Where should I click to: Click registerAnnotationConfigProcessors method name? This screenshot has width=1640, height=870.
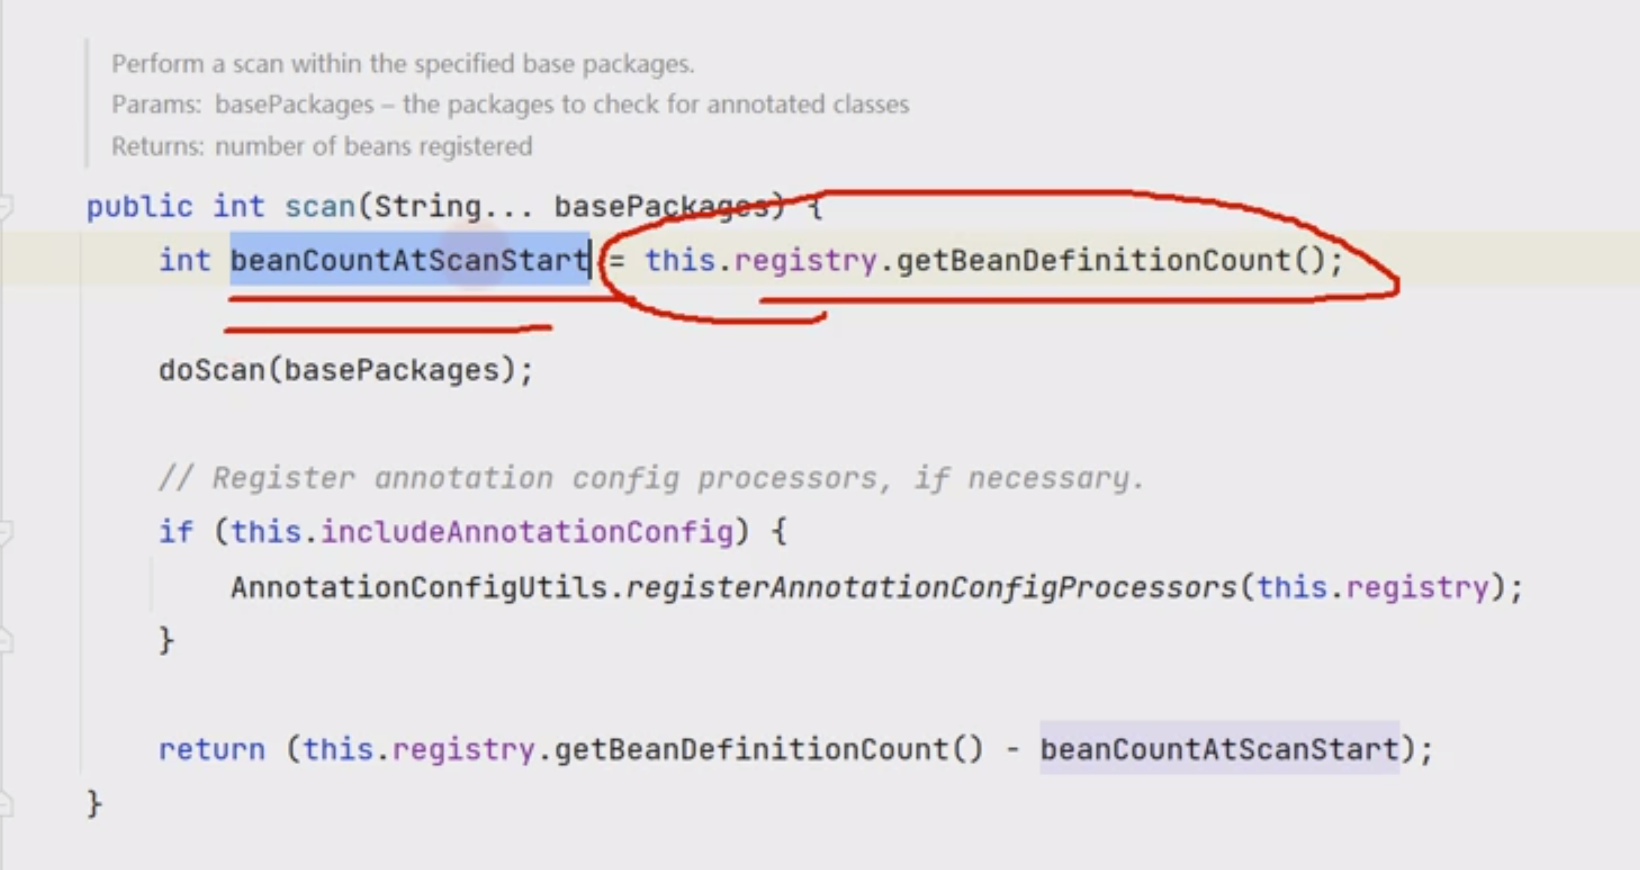coord(932,587)
